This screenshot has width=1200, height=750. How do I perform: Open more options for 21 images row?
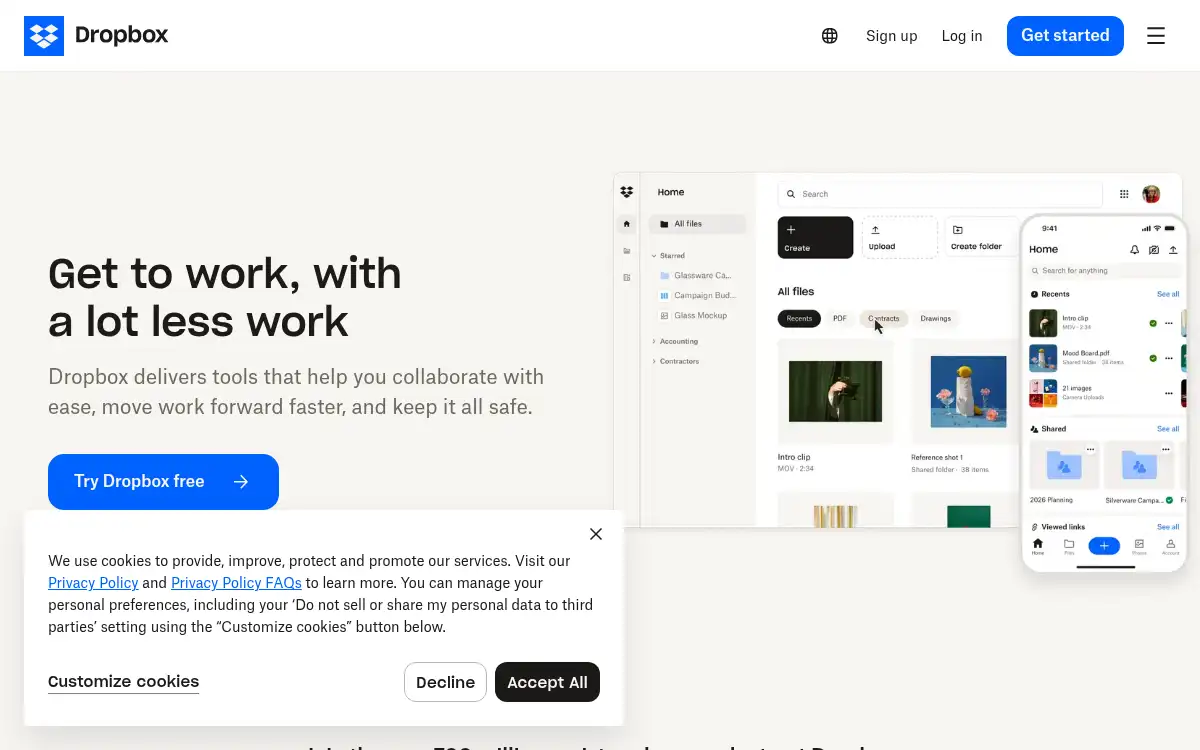coord(1169,393)
